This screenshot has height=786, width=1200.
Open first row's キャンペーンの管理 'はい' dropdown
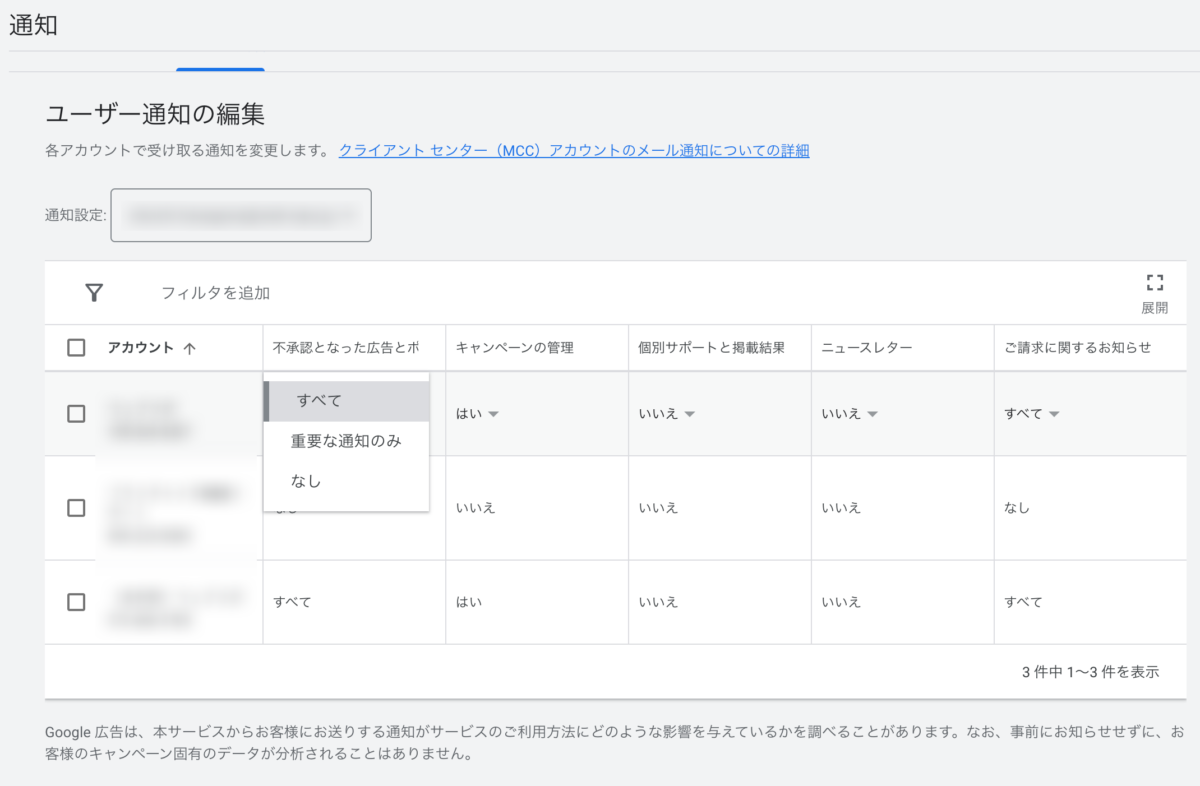478,414
